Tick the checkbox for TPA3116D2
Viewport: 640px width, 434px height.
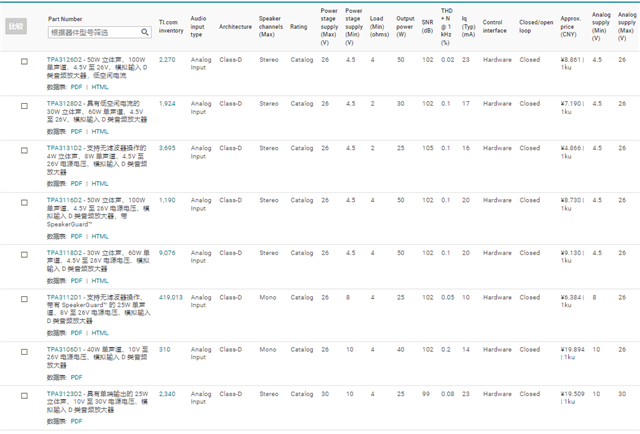click(x=24, y=203)
